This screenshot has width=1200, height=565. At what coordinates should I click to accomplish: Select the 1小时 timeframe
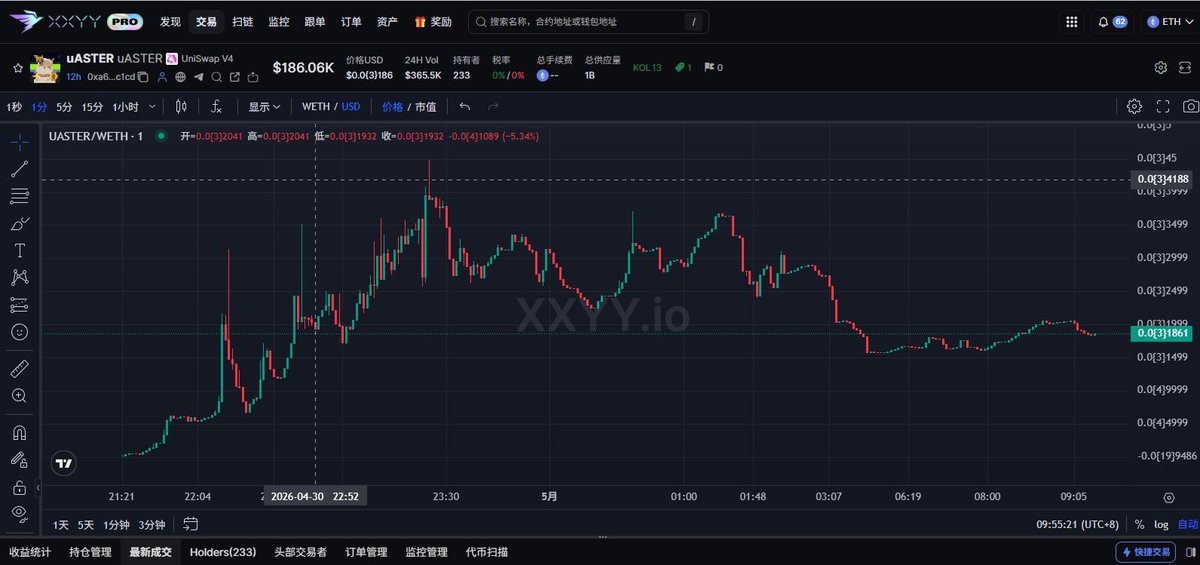[125, 106]
